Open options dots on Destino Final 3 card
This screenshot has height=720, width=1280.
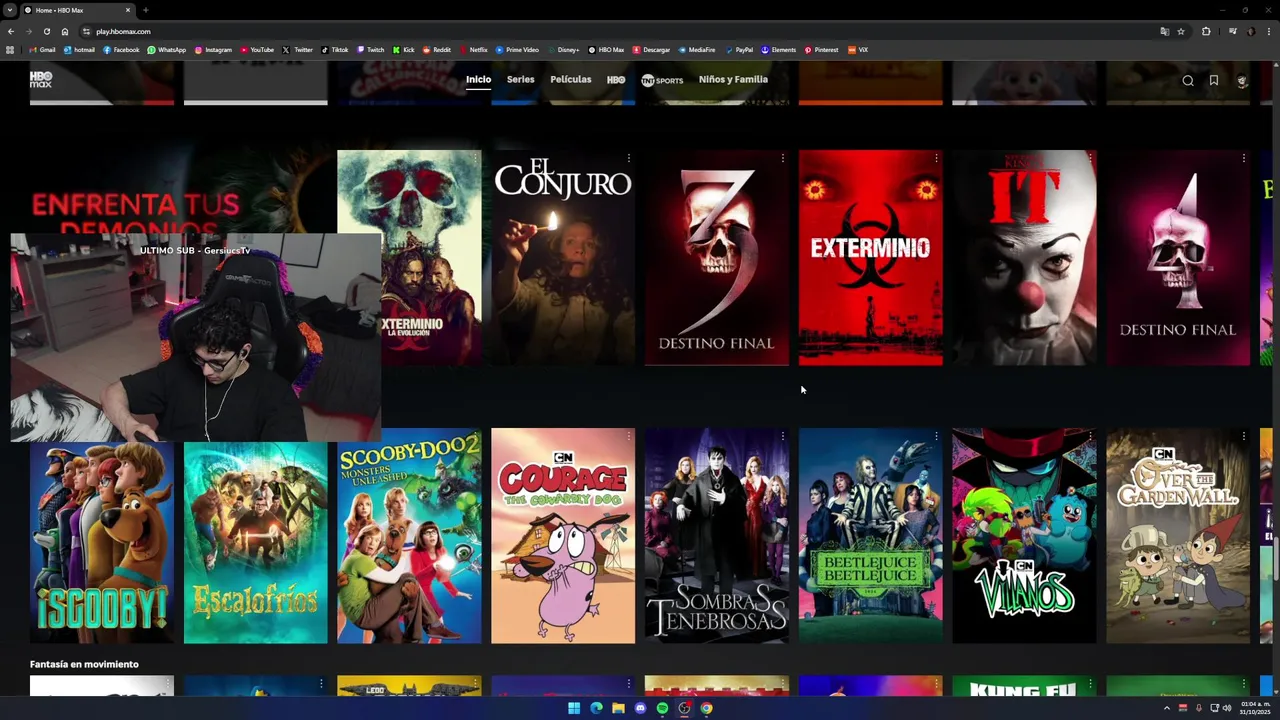click(782, 158)
